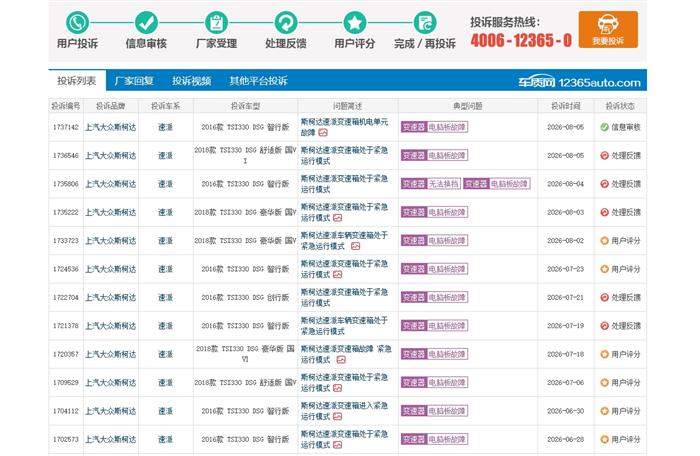Screen dimensions: 700x456
Task: Open image icon in complaint 1735222 description
Action: pos(338,218)
